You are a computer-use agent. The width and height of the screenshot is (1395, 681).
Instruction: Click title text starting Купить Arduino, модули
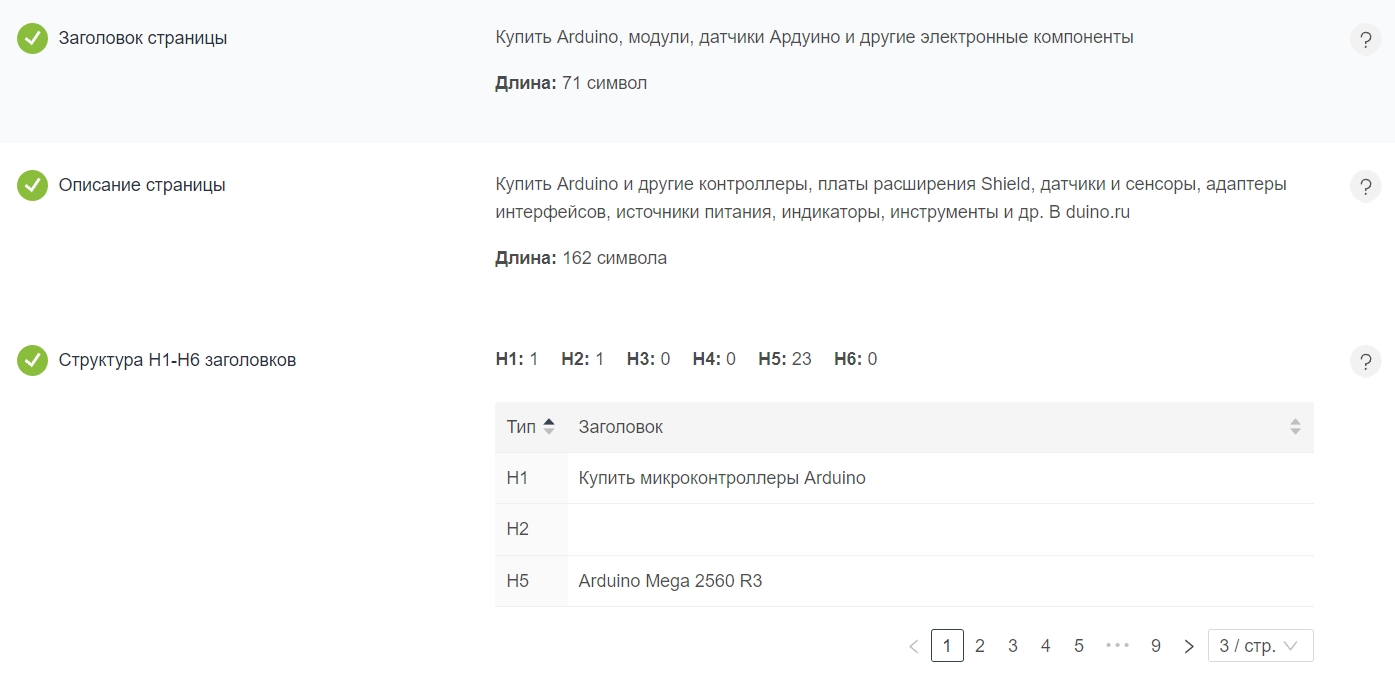[814, 37]
